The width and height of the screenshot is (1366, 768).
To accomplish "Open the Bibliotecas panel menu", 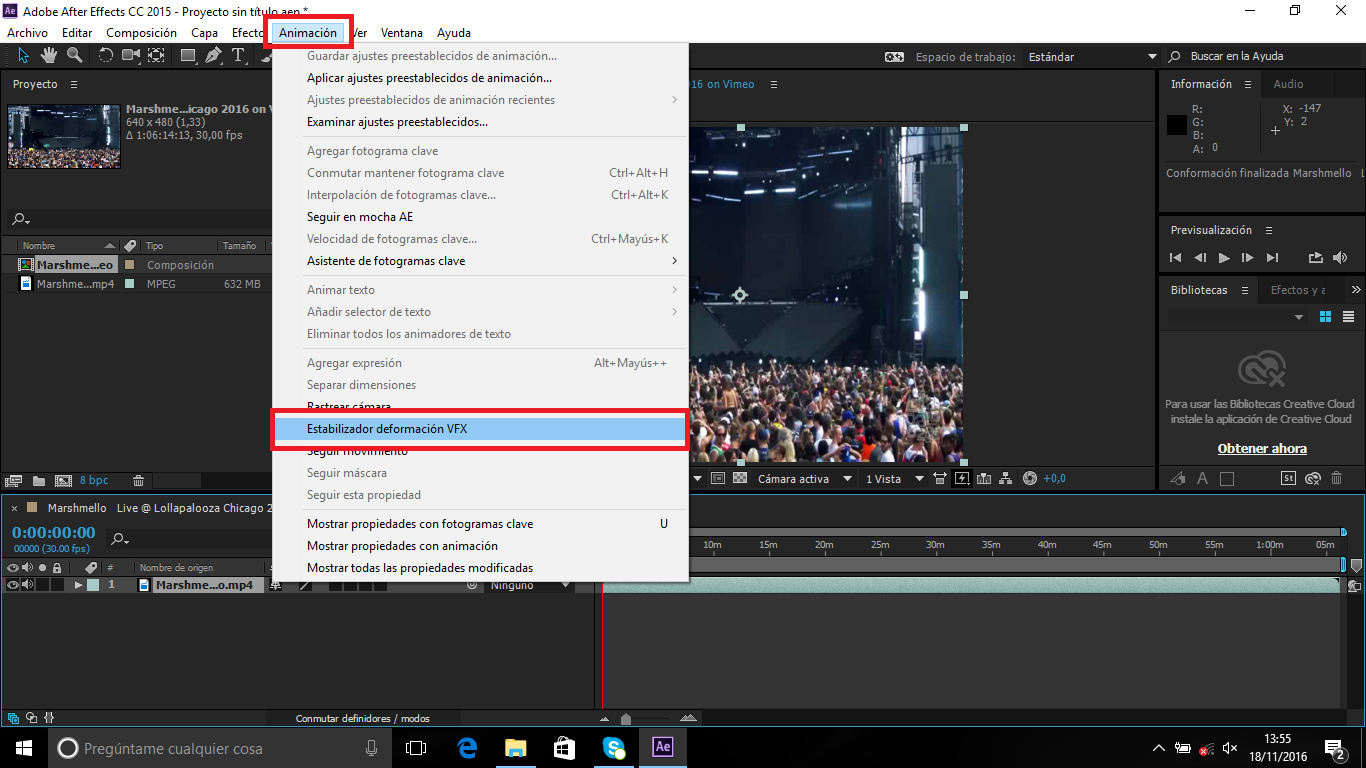I will coord(1245,290).
